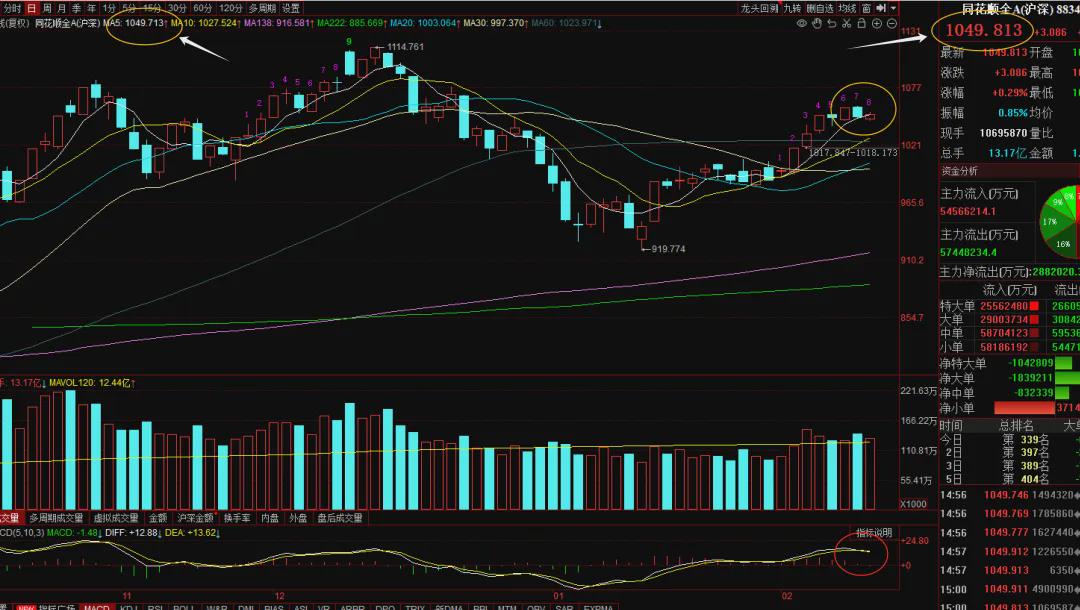Select 多周期成交量 volume tab
Image resolution: width=1080 pixels, height=610 pixels.
coord(56,518)
